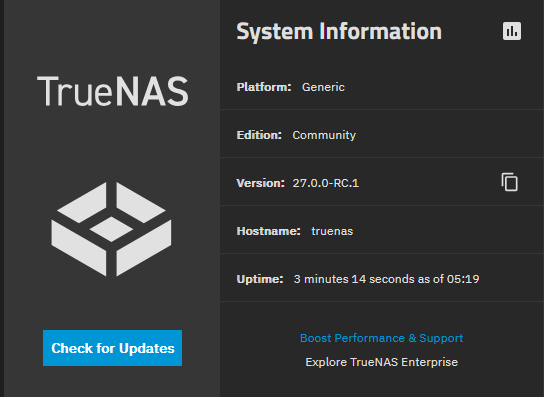
Task: Click the TrueNAS wordmark
Action: (x=113, y=91)
